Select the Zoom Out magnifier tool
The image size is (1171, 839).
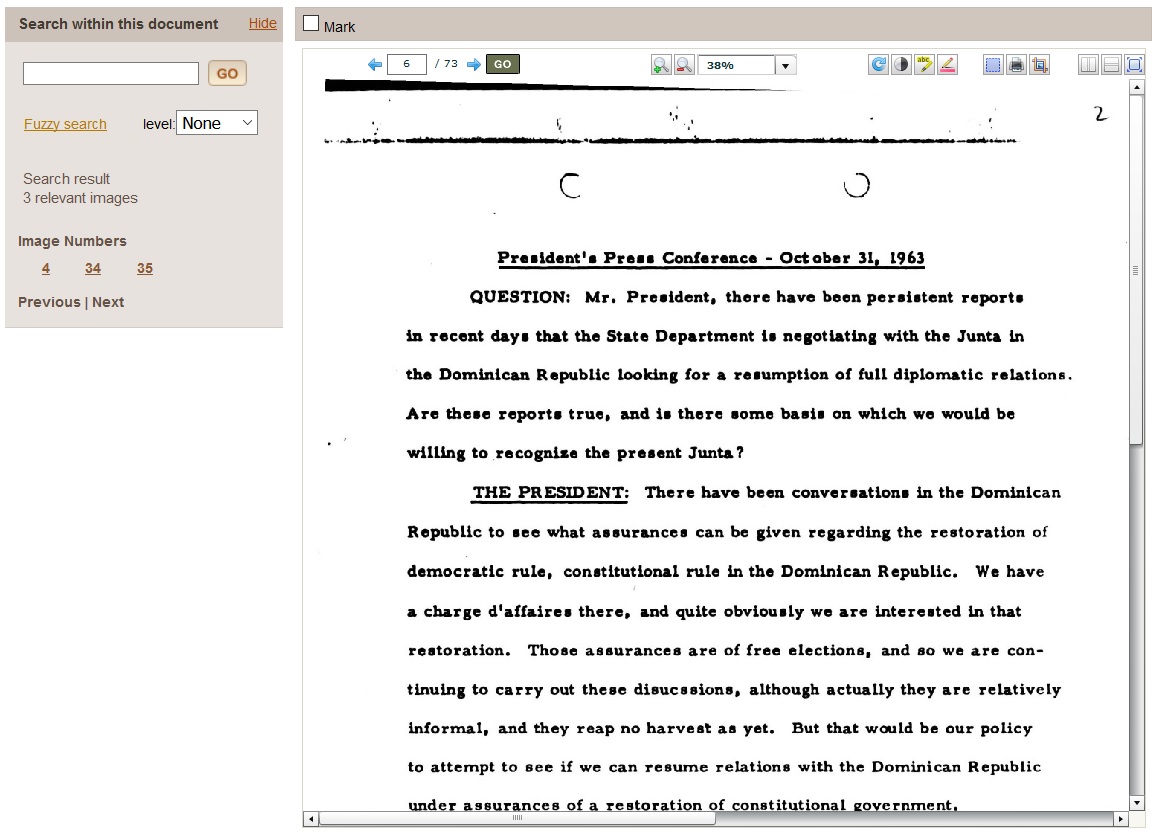[x=683, y=64]
